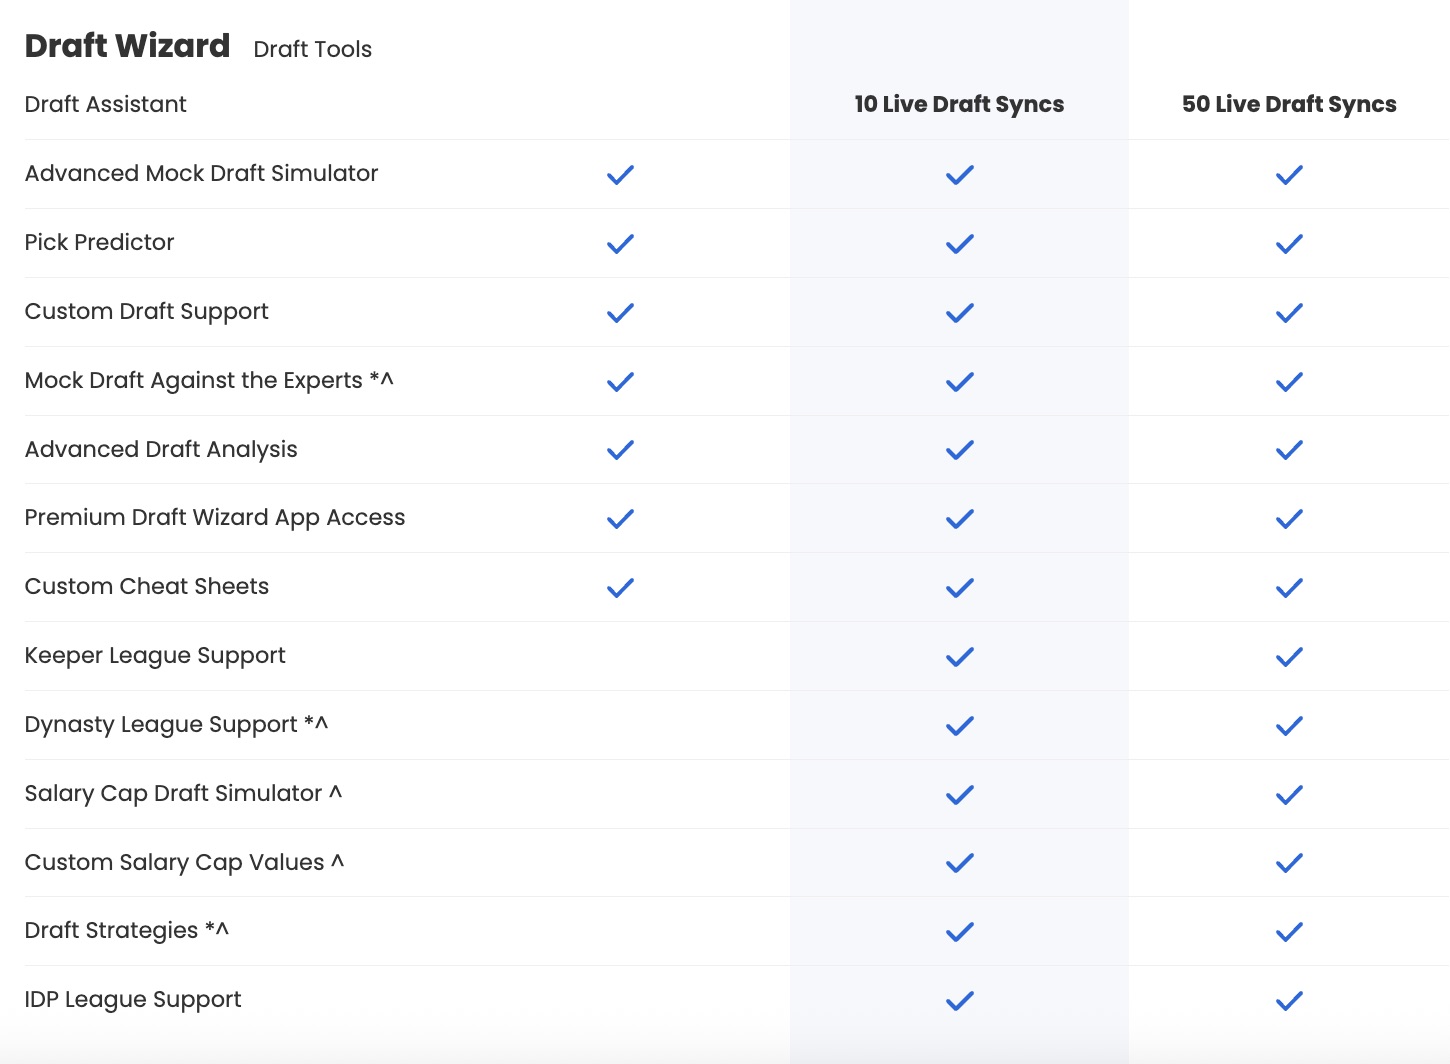Click Mock Draft Against the Experts checkmark under 50 Syncs
1450x1064 pixels.
pyautogui.click(x=1289, y=382)
